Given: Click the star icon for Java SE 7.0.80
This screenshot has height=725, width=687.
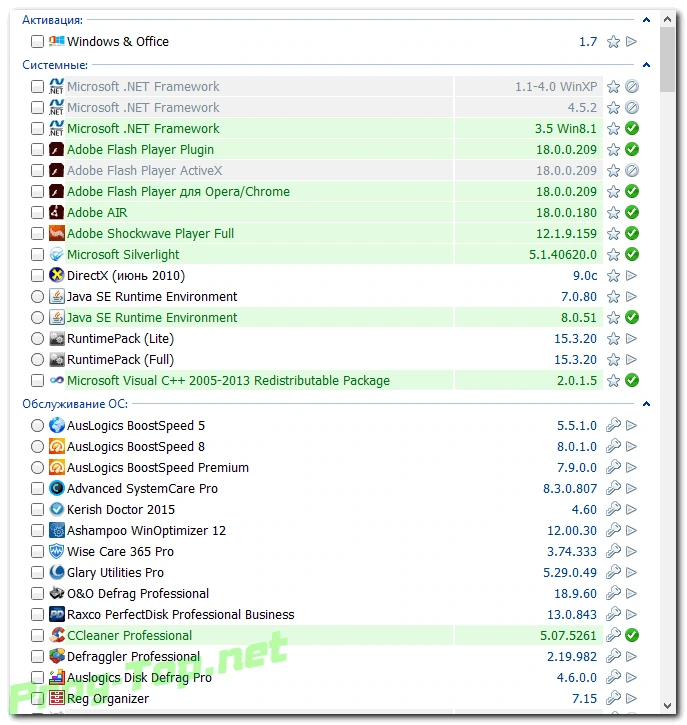Looking at the screenshot, I should pyautogui.click(x=613, y=297).
